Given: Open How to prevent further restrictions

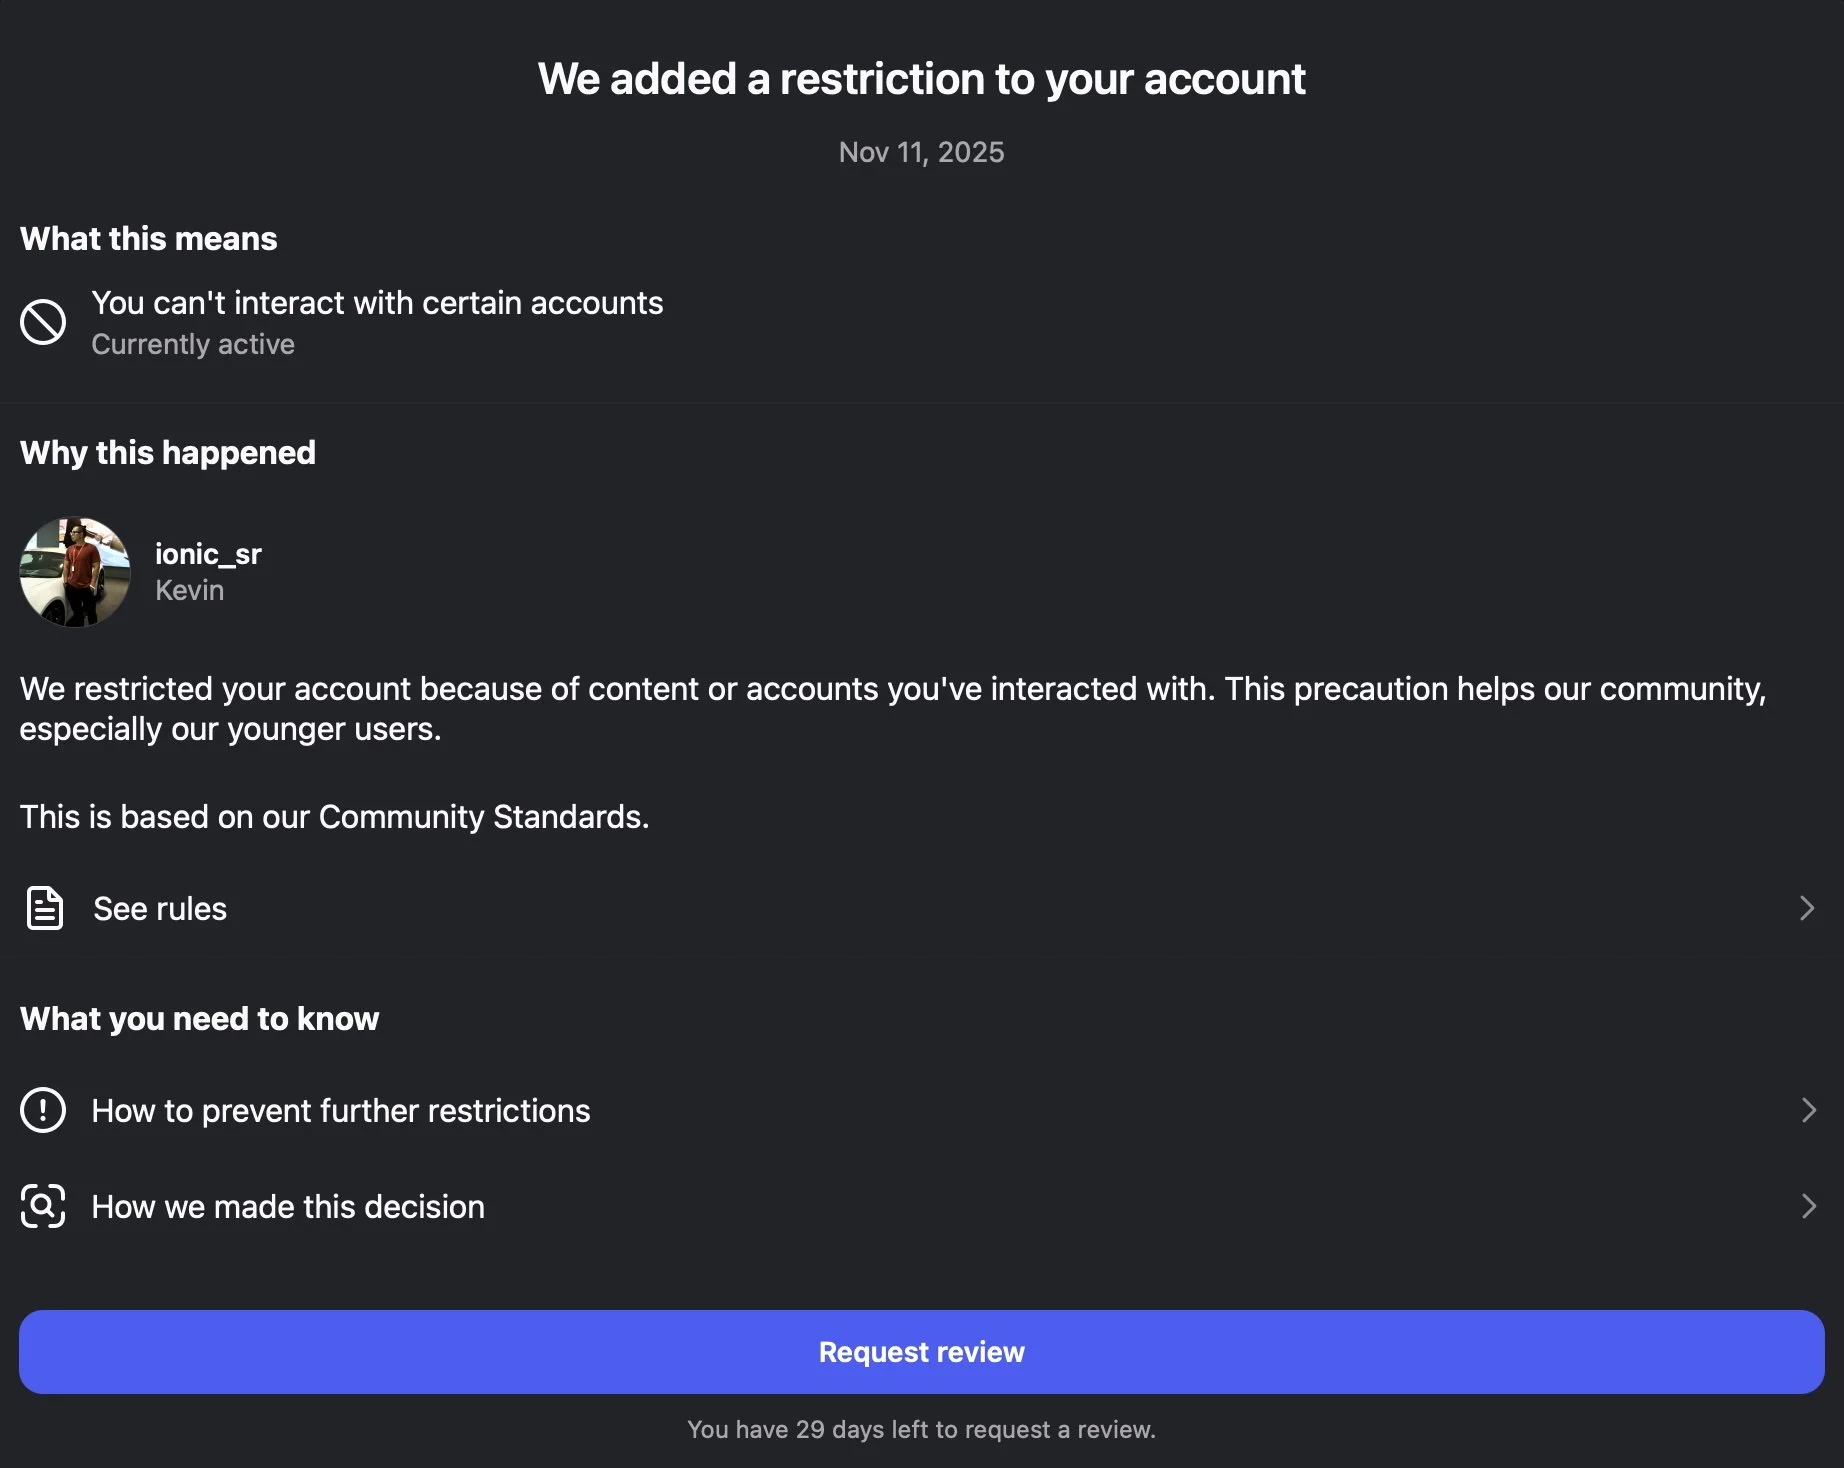Looking at the screenshot, I should [x=922, y=1110].
